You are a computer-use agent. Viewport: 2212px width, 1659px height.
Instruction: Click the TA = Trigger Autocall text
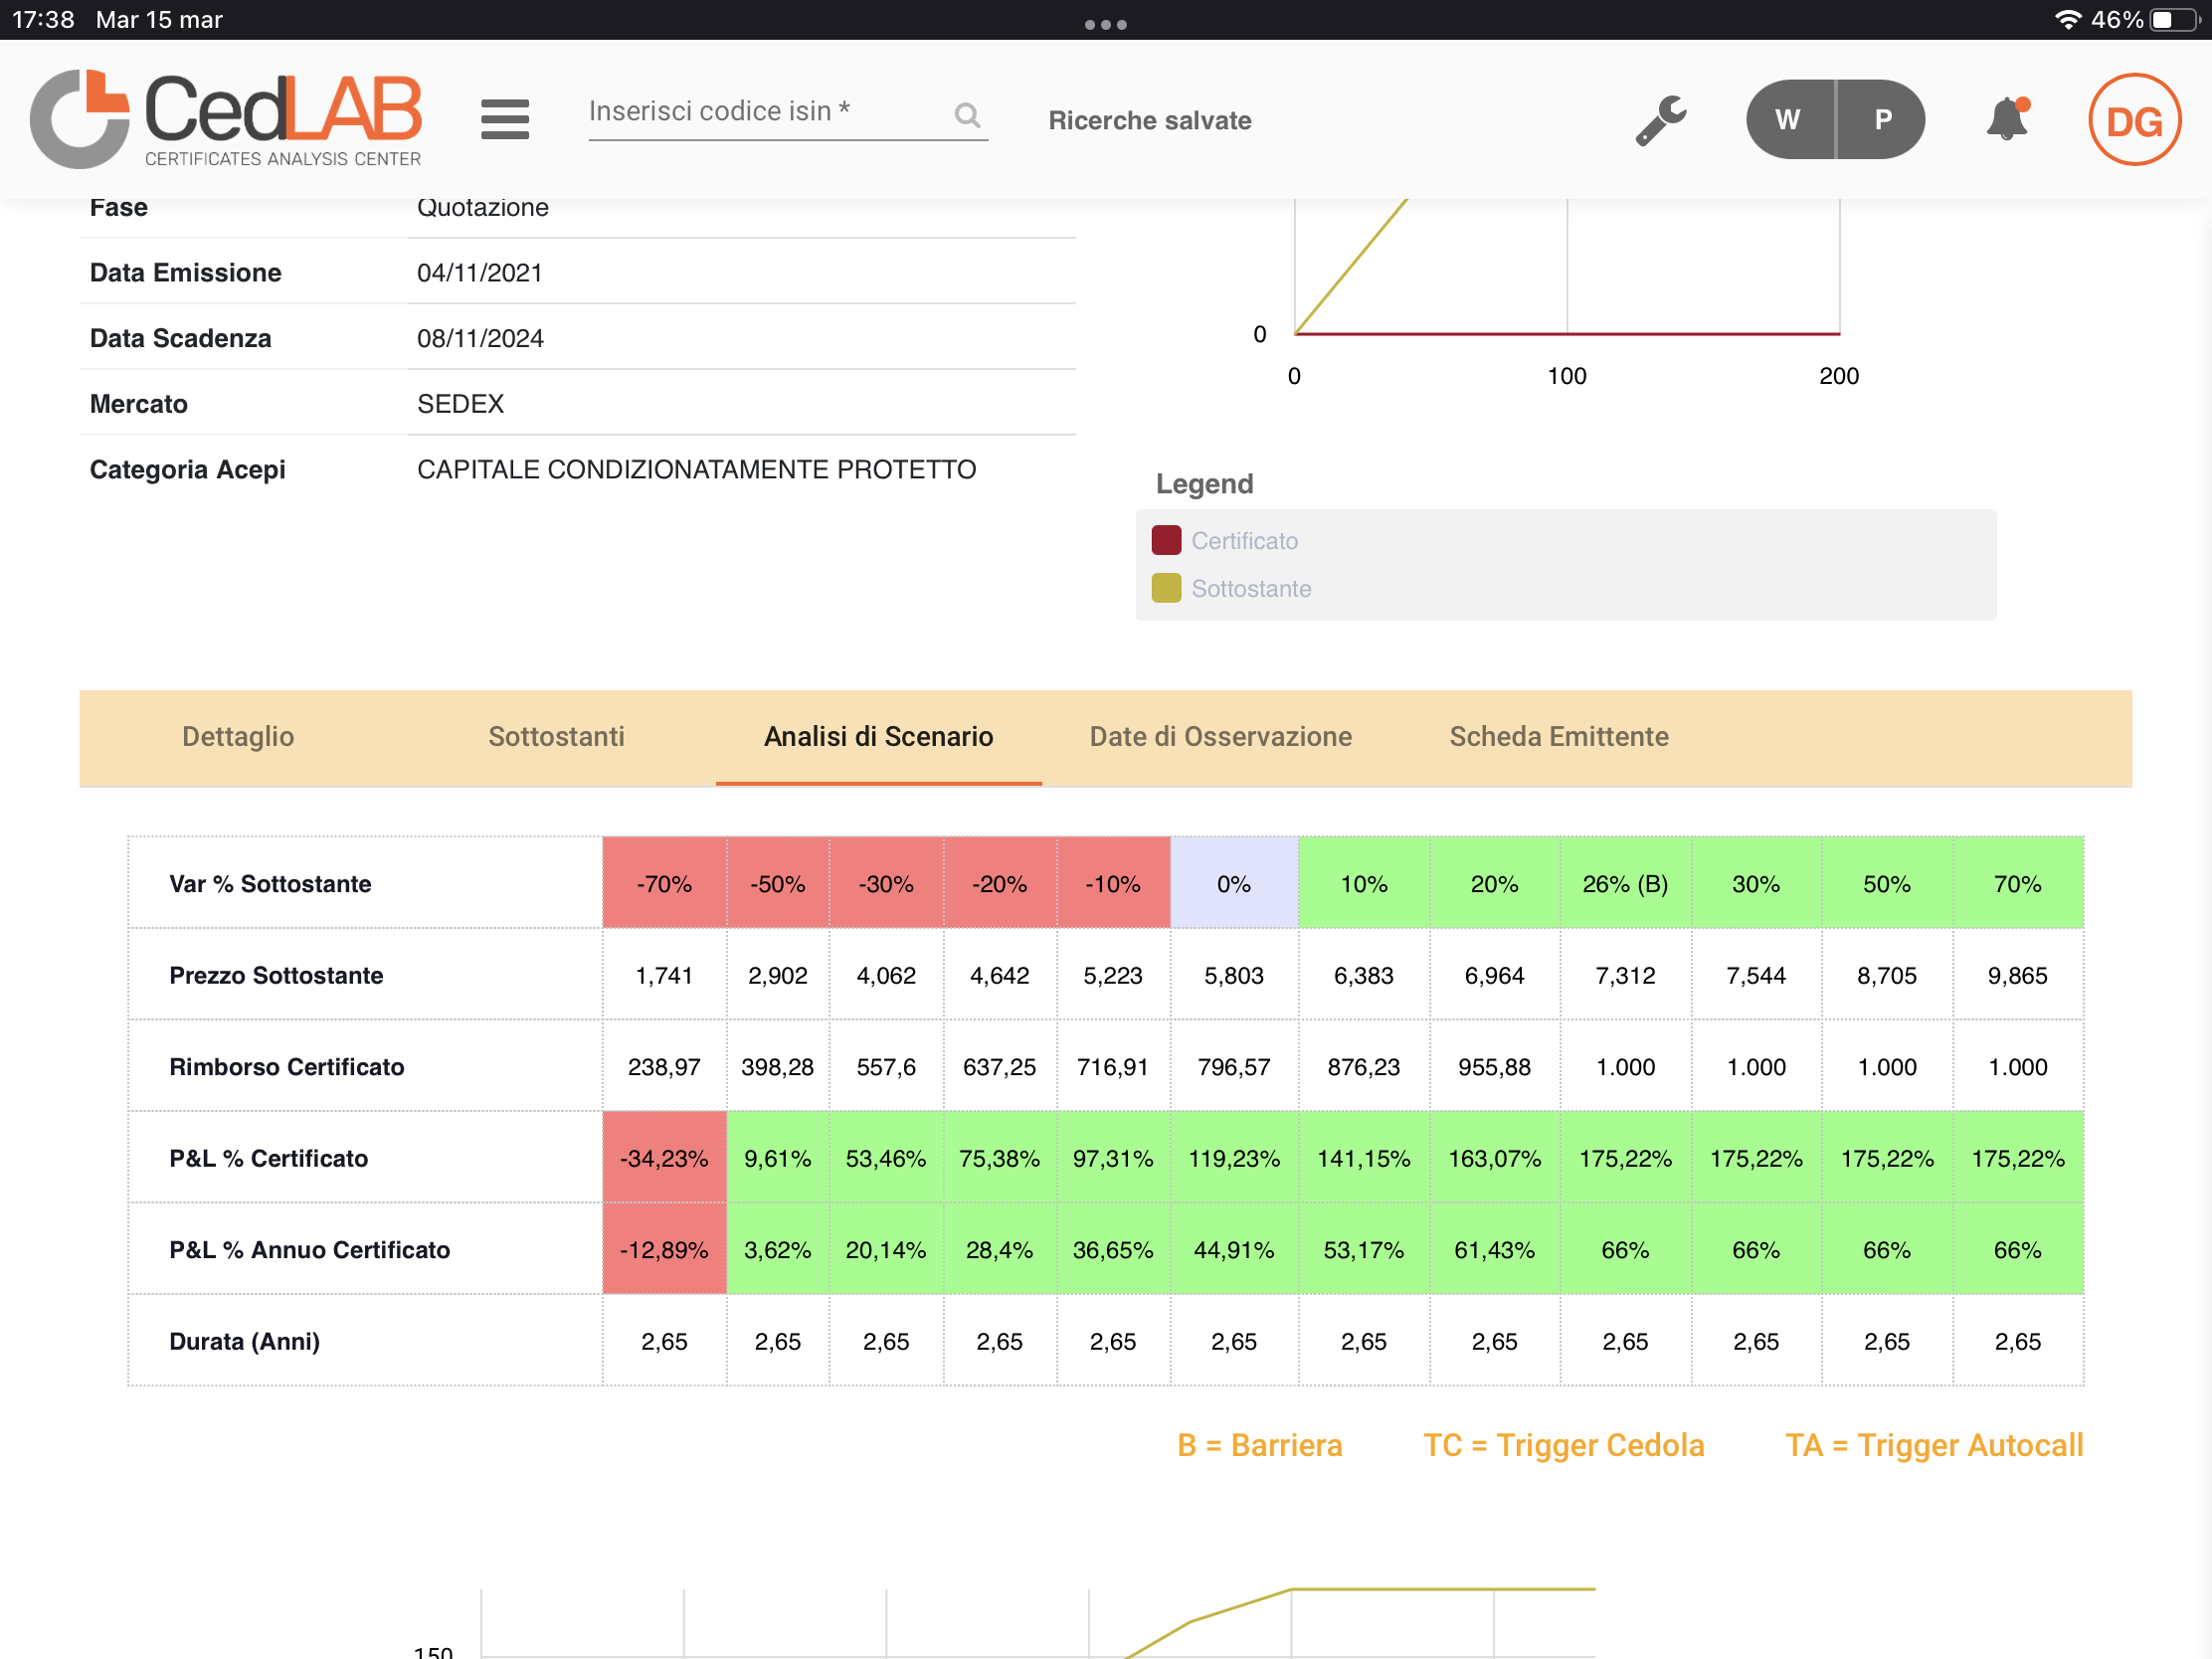(1934, 1446)
